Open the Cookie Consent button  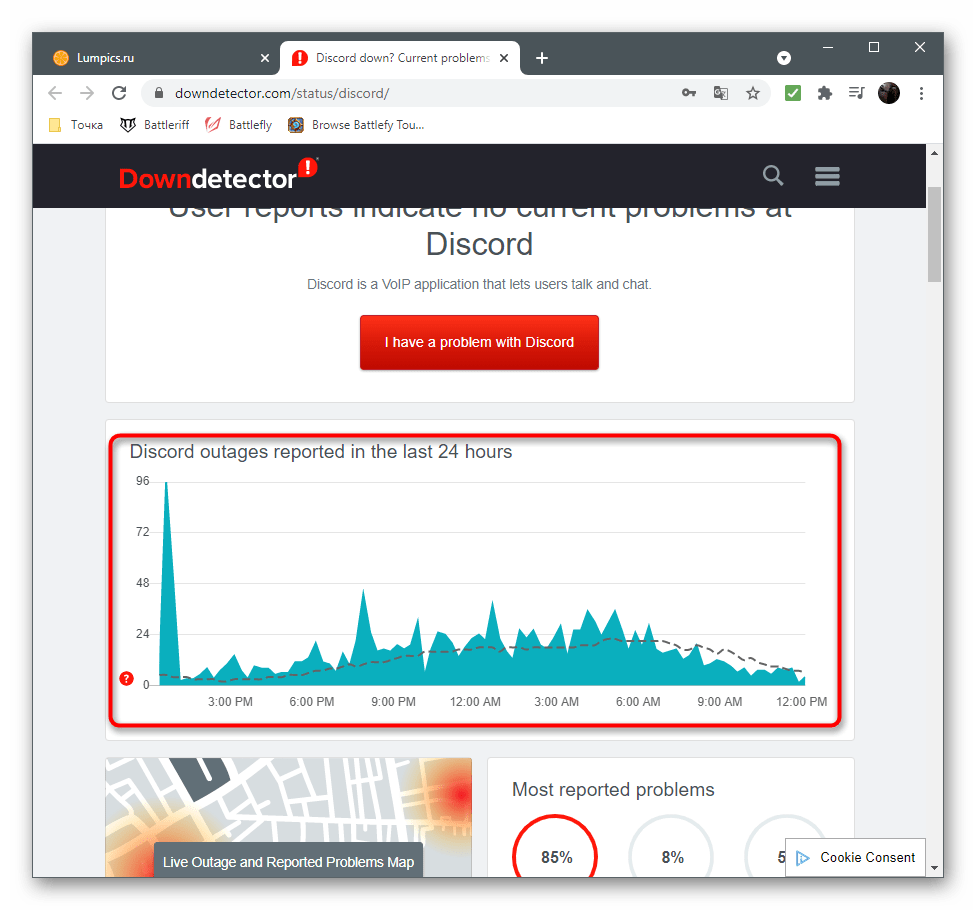pyautogui.click(x=855, y=858)
